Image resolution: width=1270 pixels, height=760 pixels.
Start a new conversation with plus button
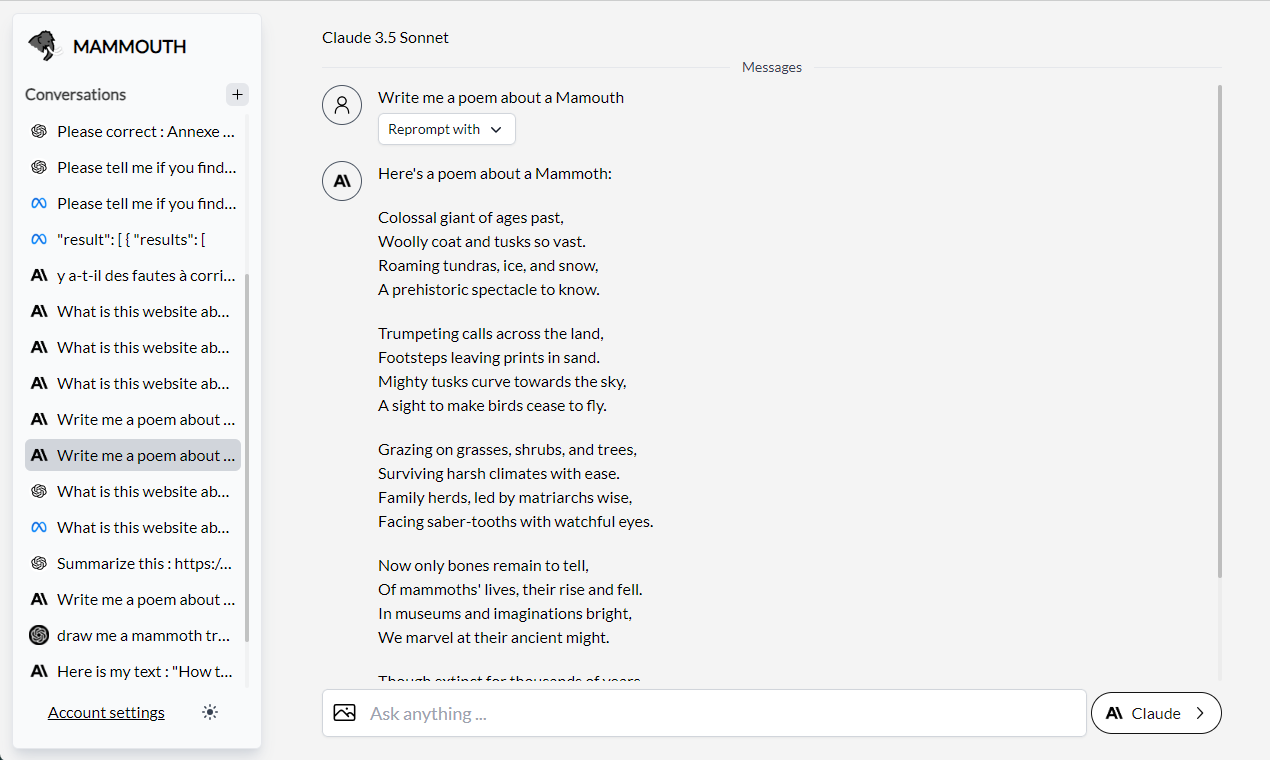[237, 95]
